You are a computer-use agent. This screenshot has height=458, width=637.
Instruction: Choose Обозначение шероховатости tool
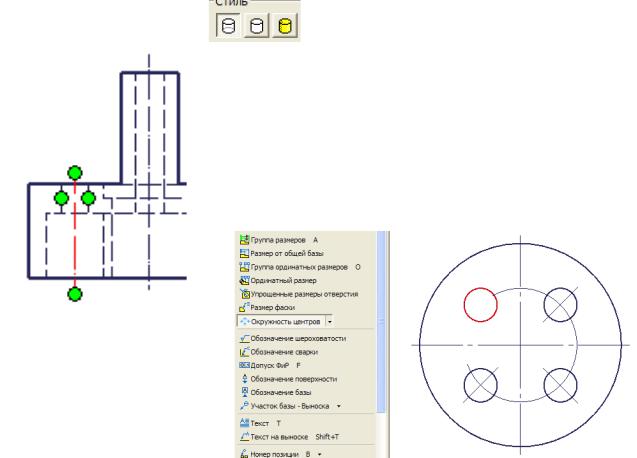[293, 339]
